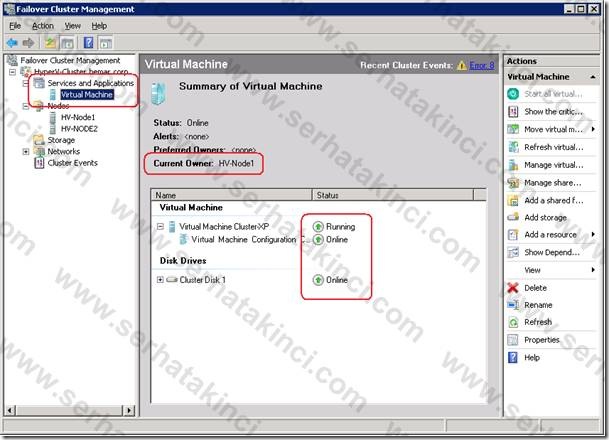
Task: Click Rename in the Actions pane
Action: [538, 305]
